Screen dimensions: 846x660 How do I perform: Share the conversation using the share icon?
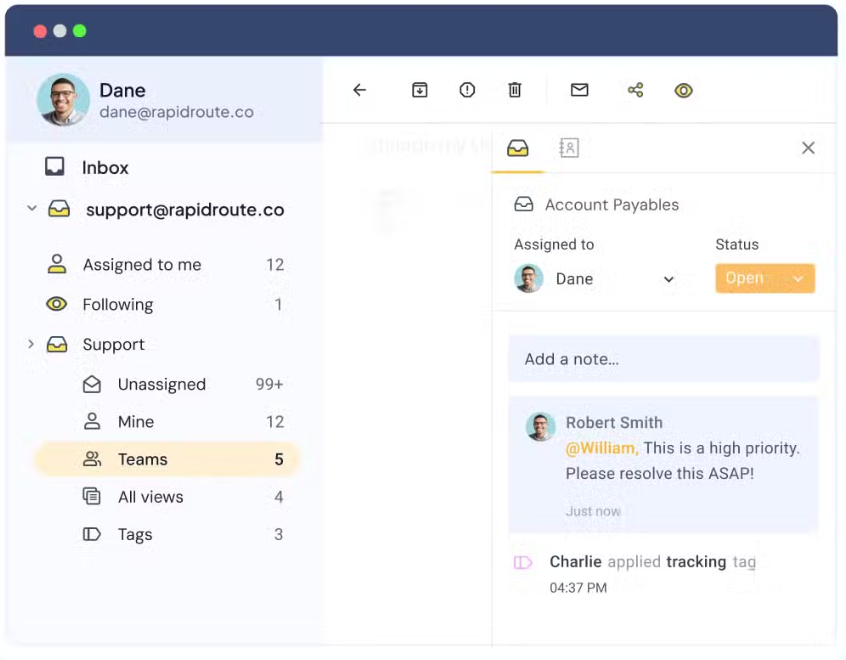635,90
